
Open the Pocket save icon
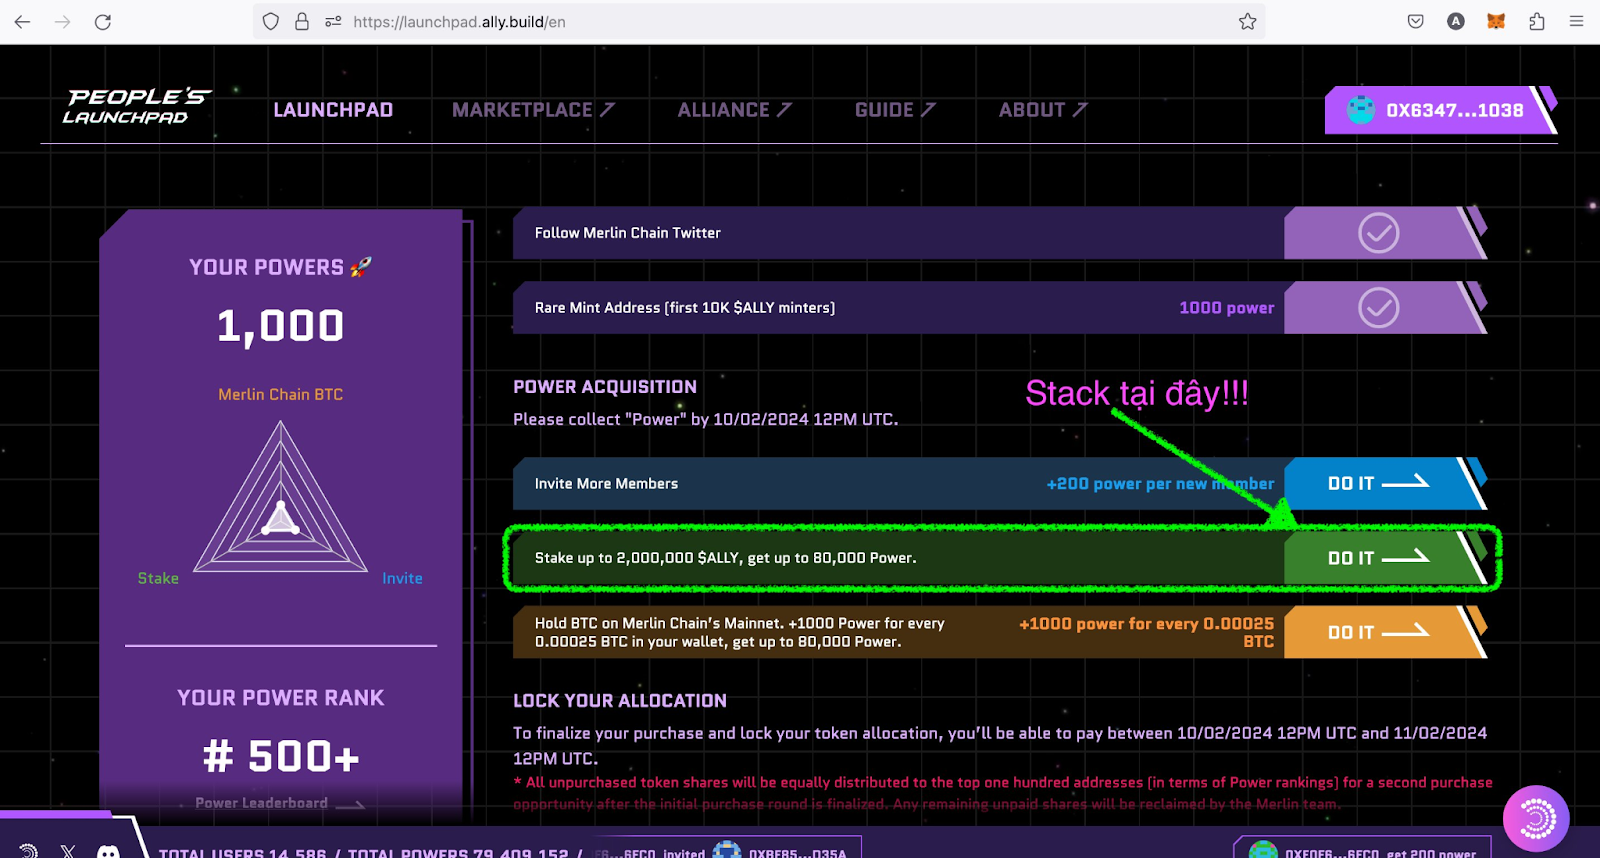tap(1415, 21)
